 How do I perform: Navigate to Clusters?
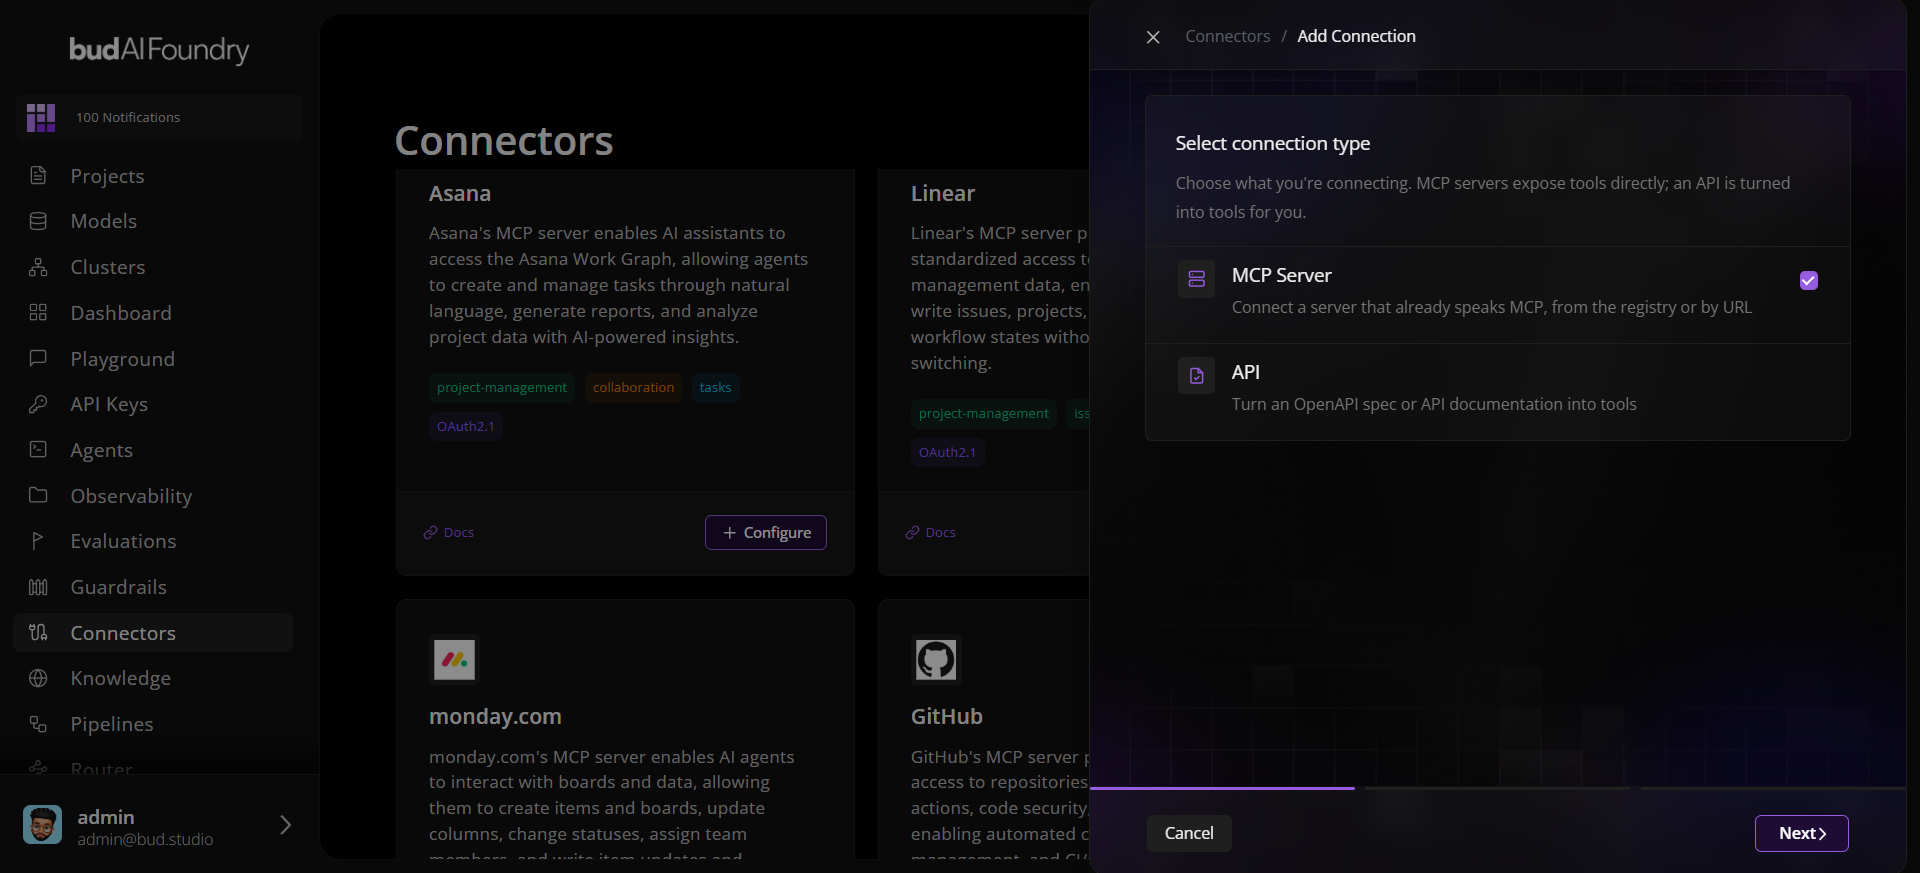coord(153,267)
